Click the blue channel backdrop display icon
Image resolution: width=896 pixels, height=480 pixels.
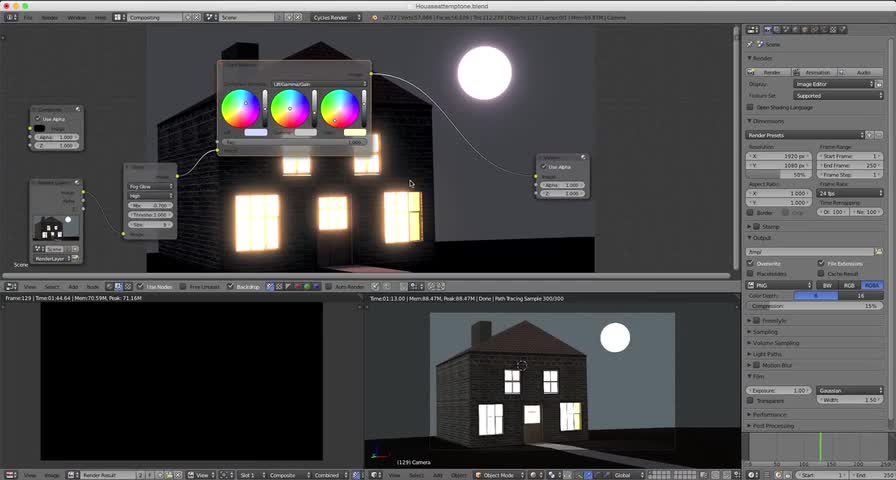[315, 286]
